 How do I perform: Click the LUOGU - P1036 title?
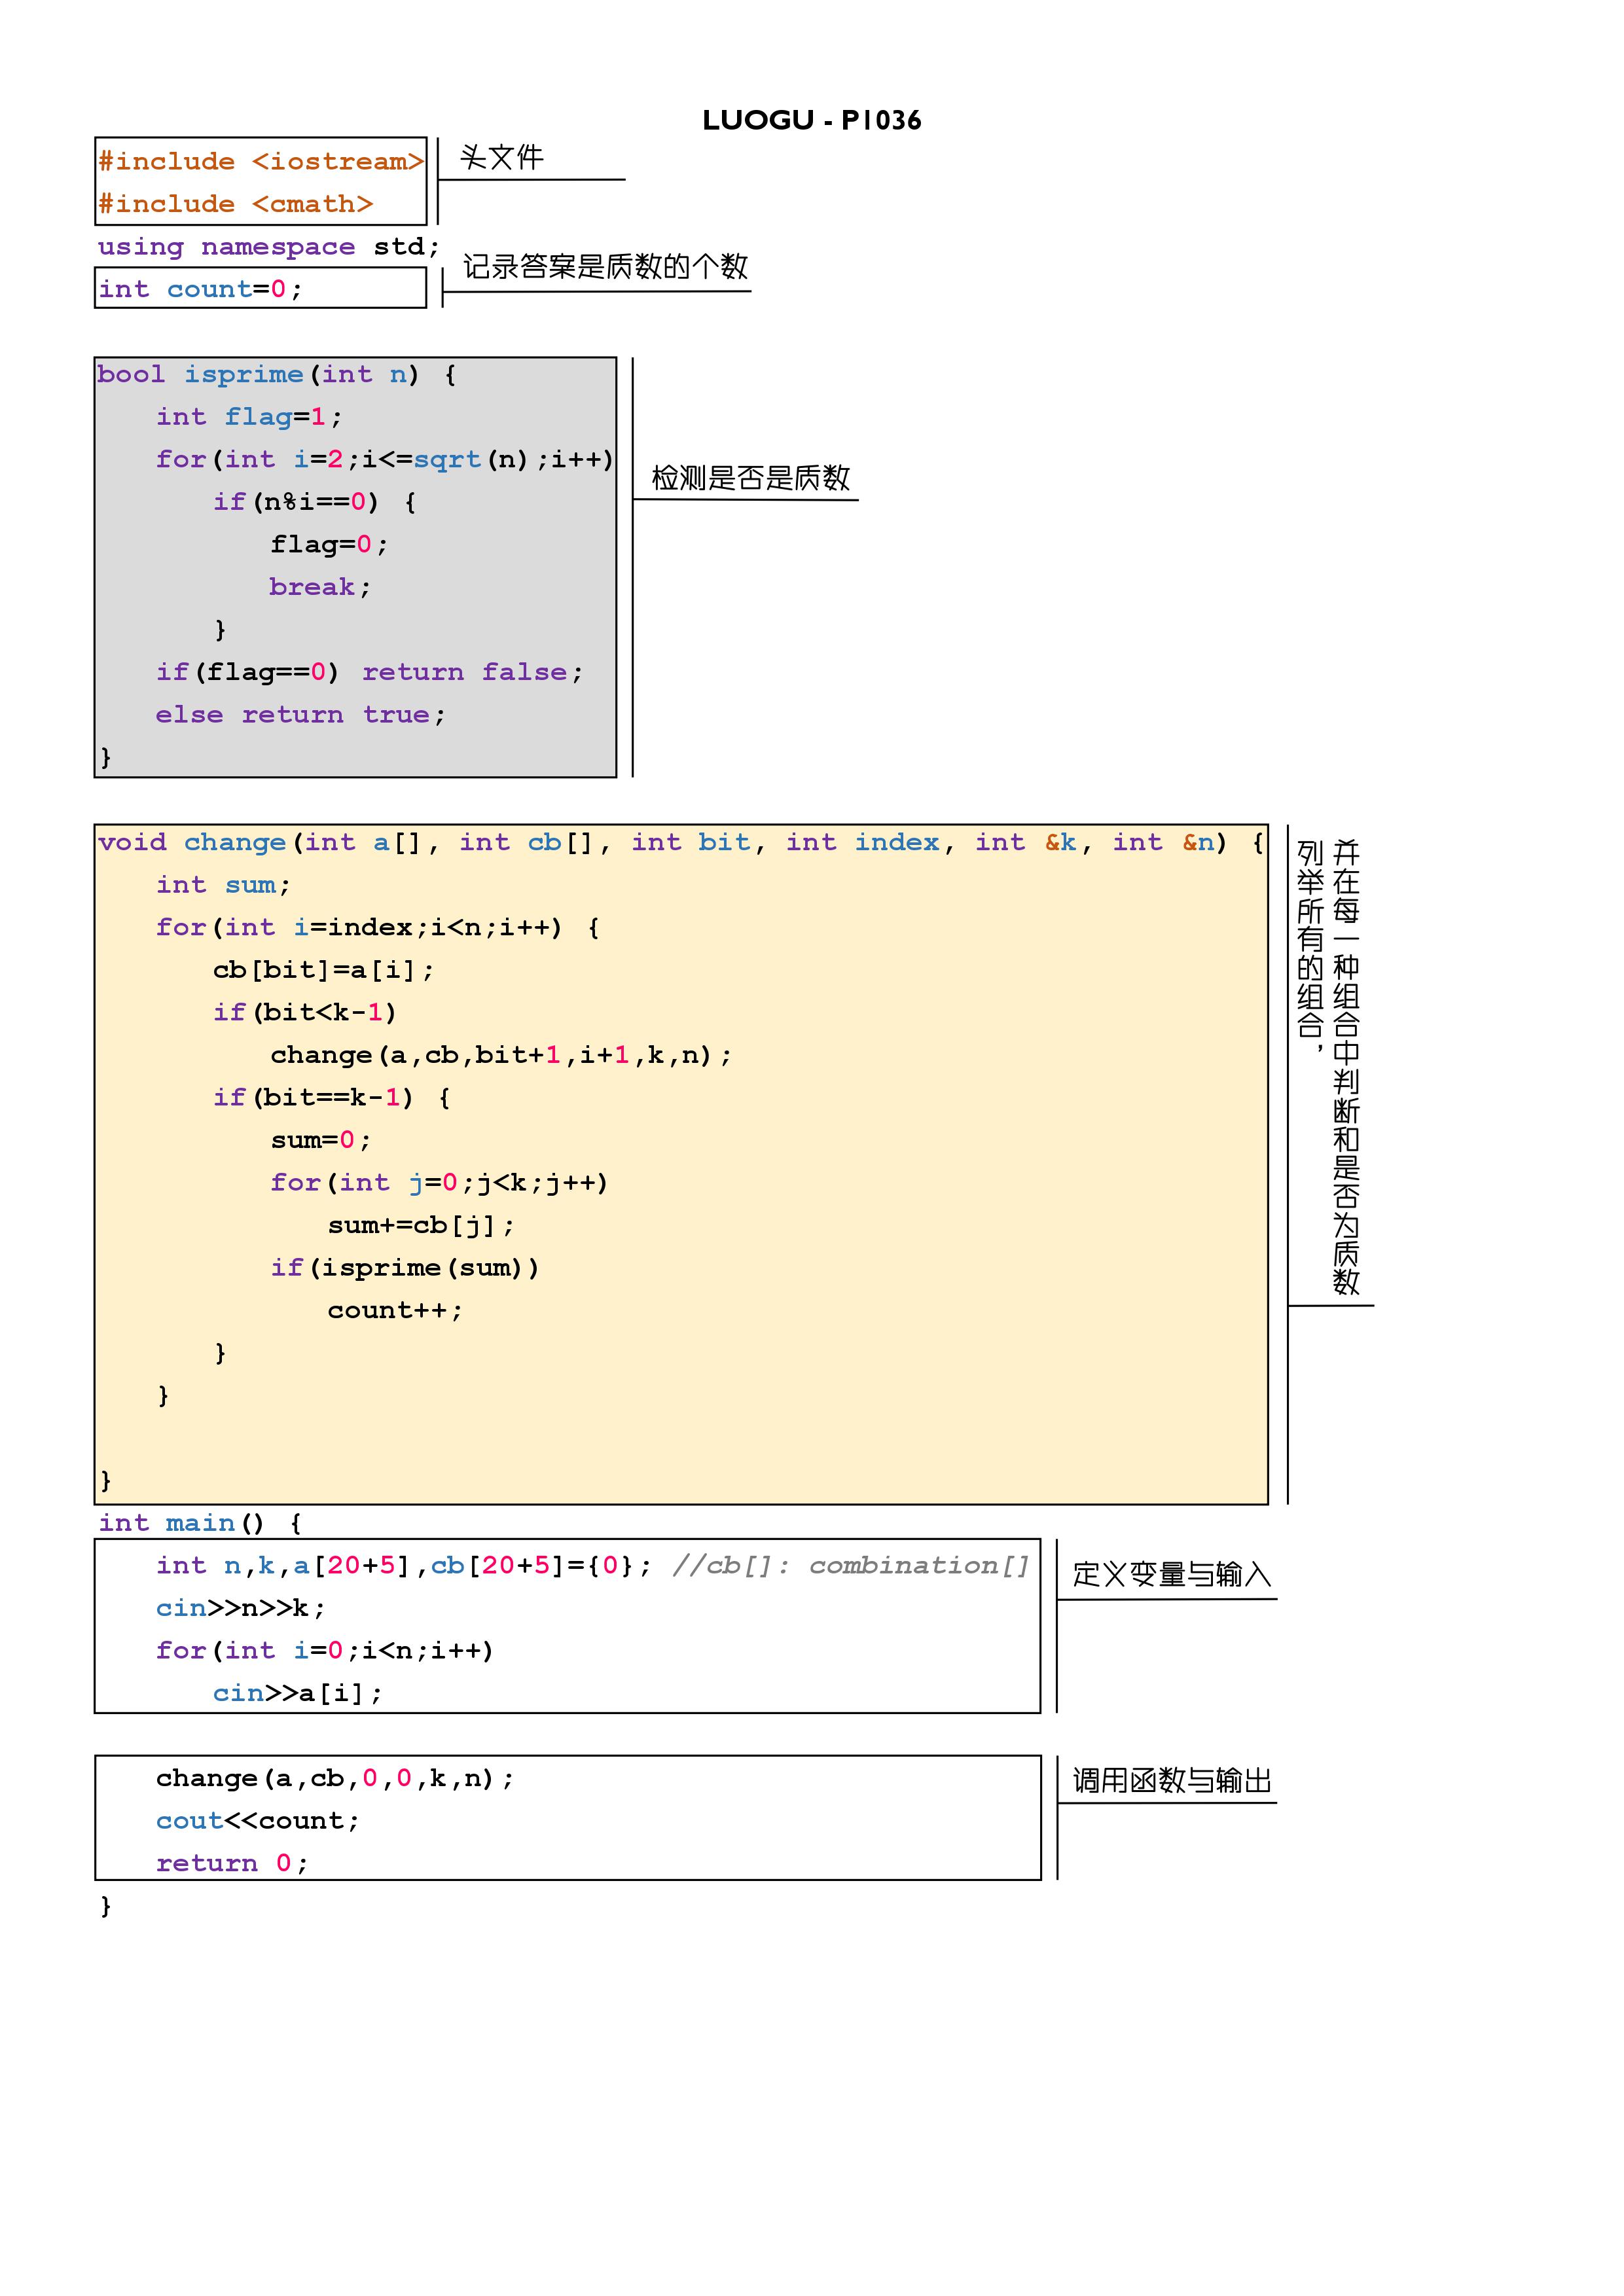(813, 118)
